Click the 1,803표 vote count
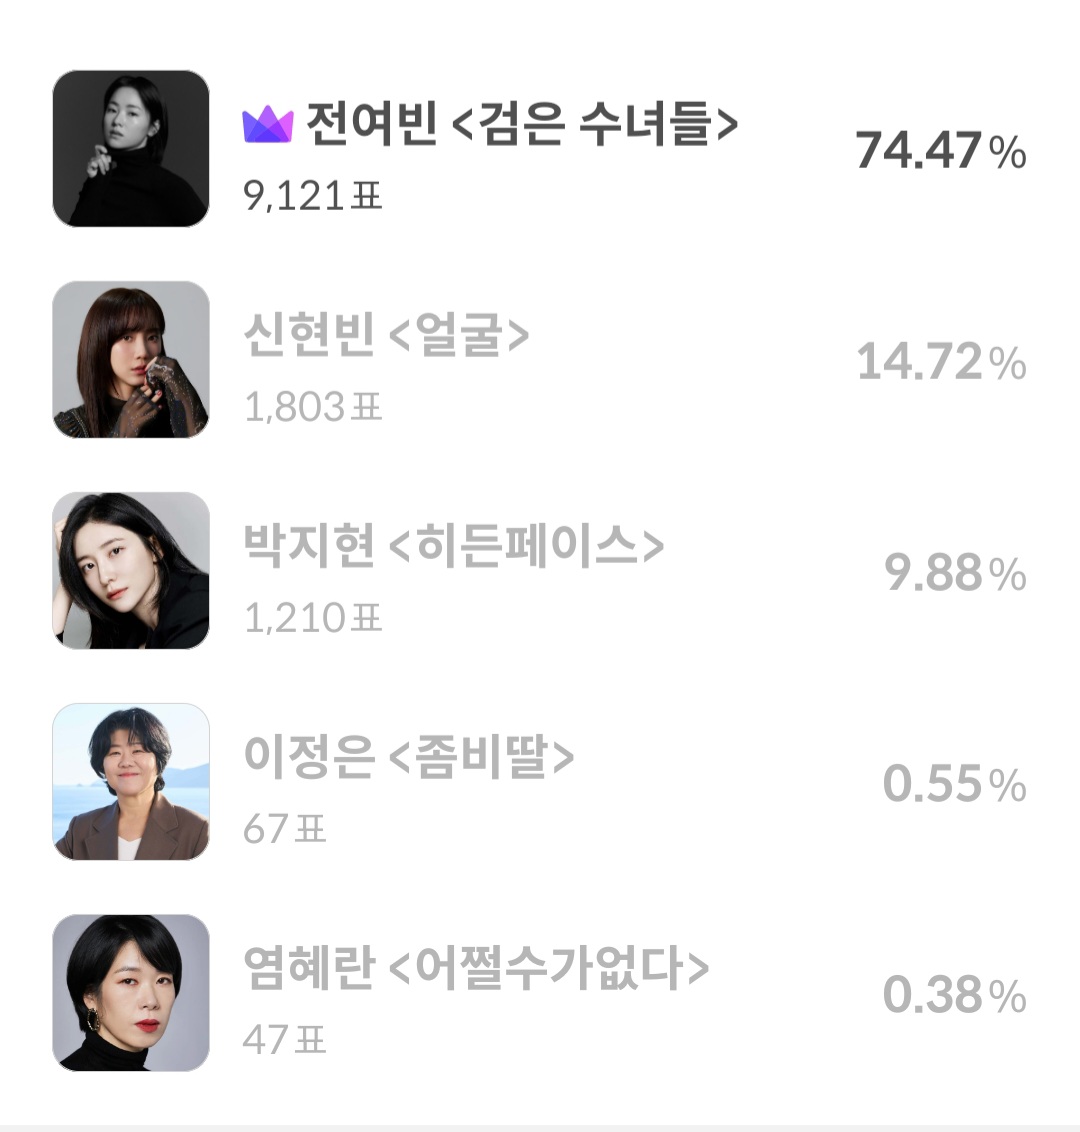This screenshot has width=1080, height=1132. pyautogui.click(x=313, y=407)
